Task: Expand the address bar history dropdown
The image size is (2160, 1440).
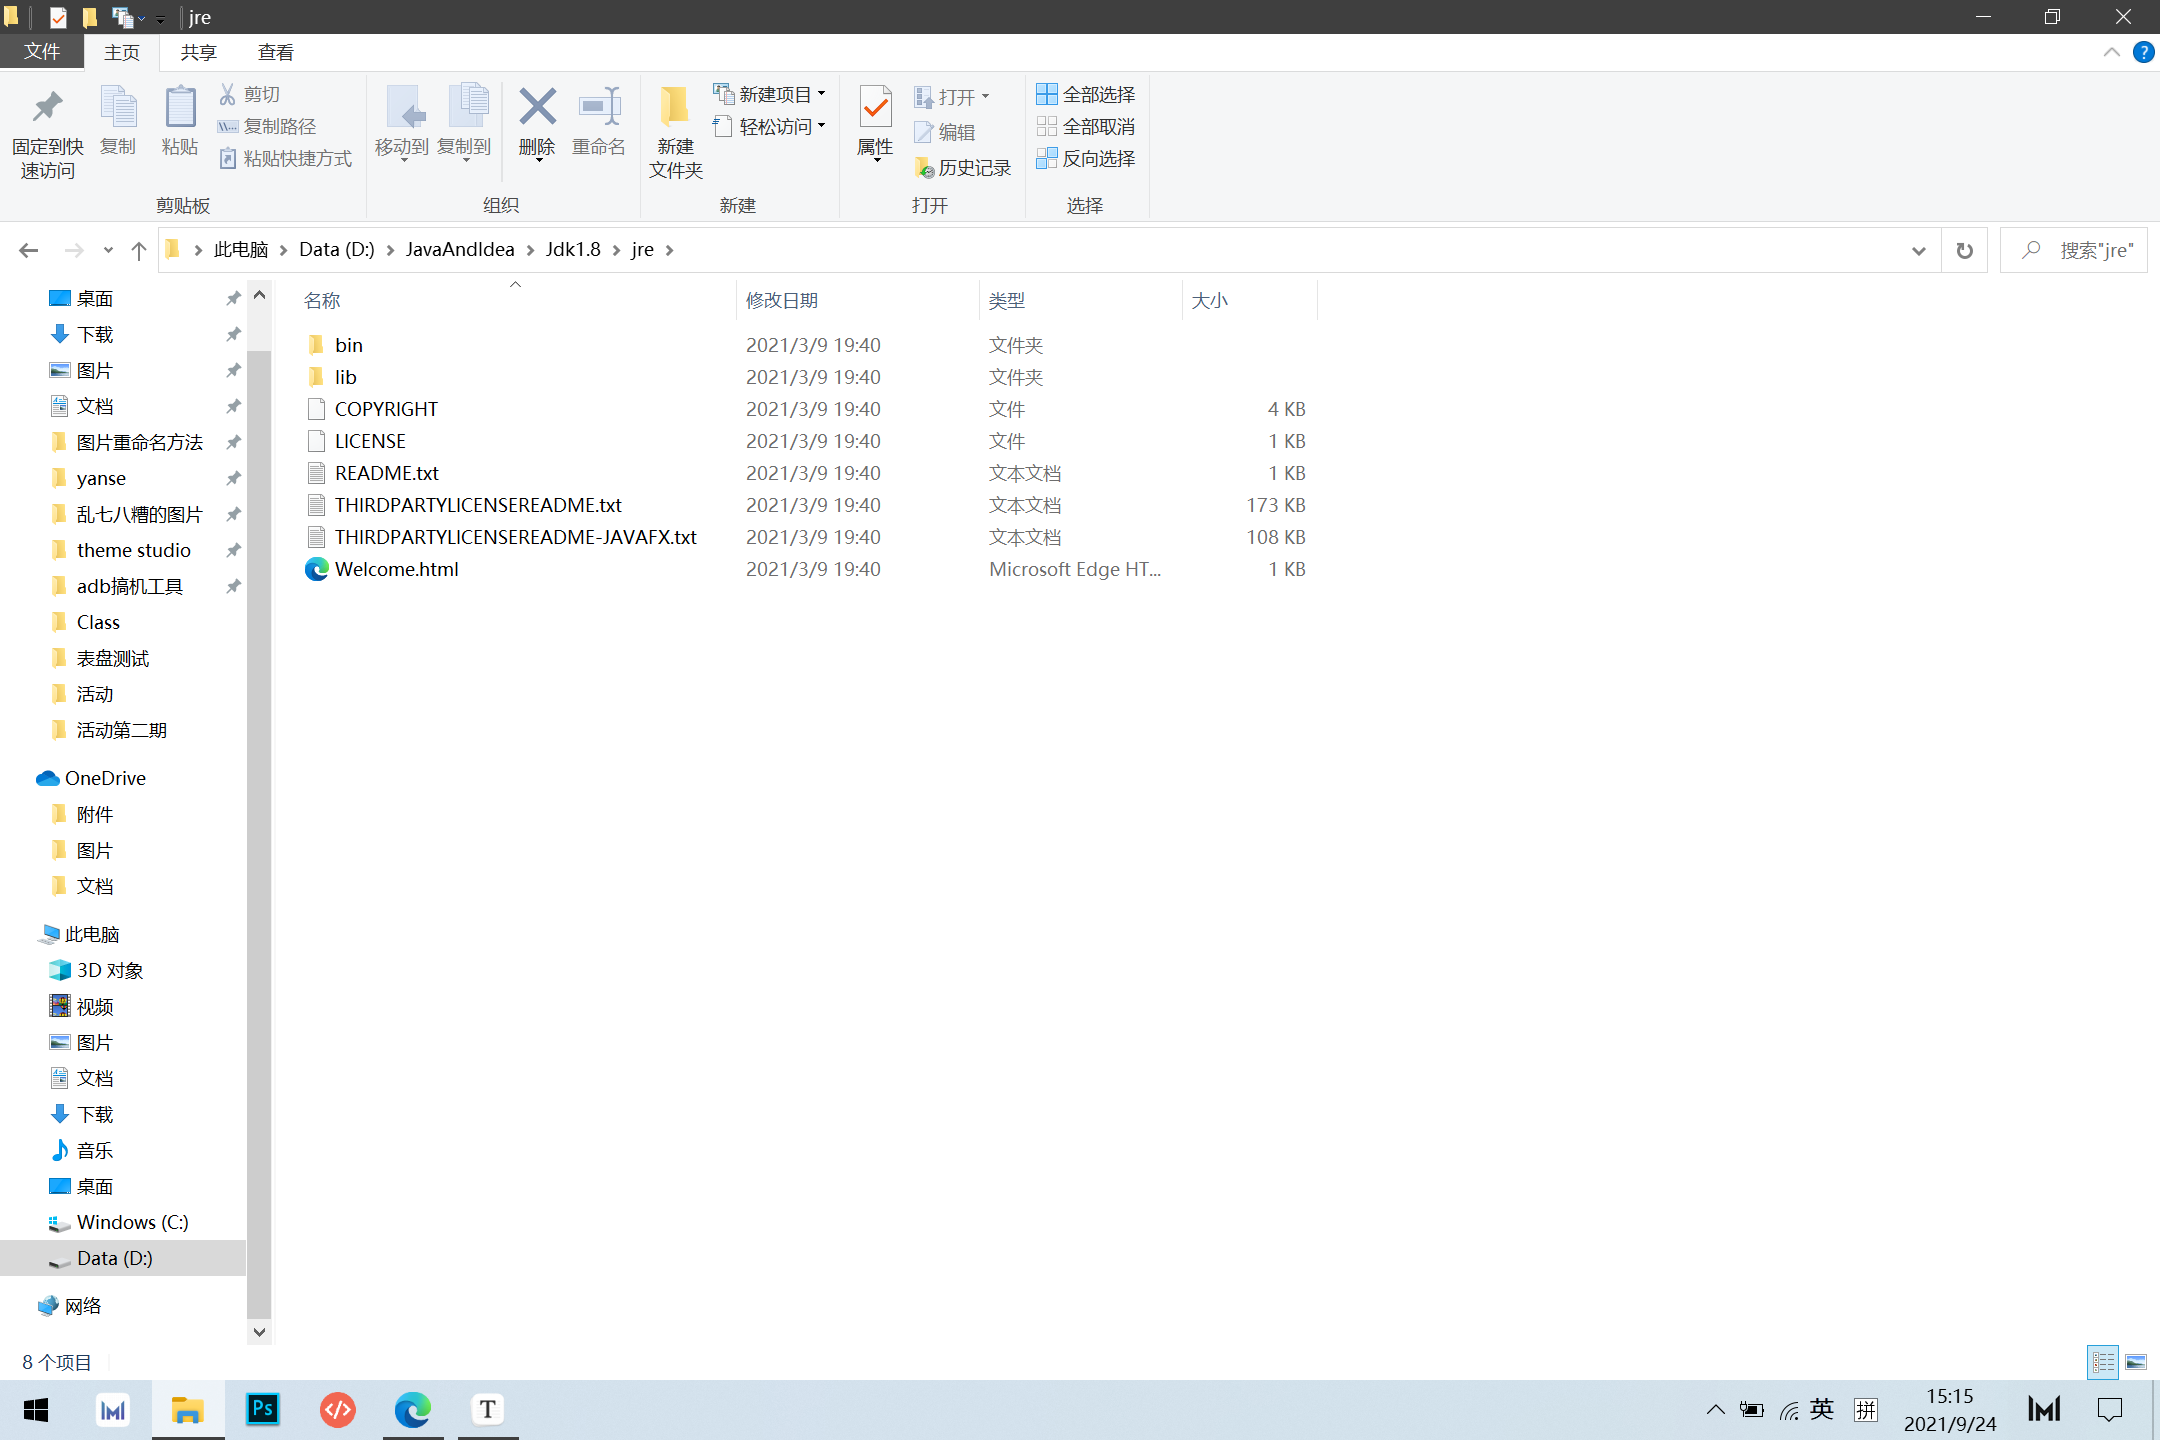Action: click(1918, 250)
